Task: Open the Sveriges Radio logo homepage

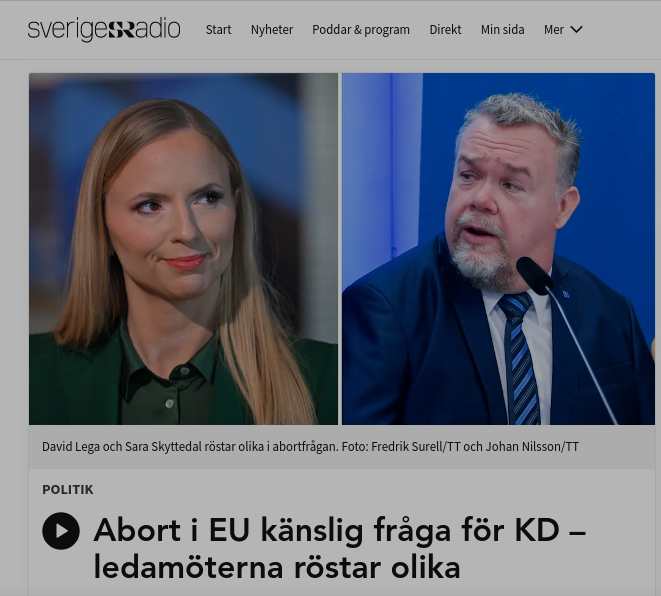Action: pyautogui.click(x=104, y=30)
